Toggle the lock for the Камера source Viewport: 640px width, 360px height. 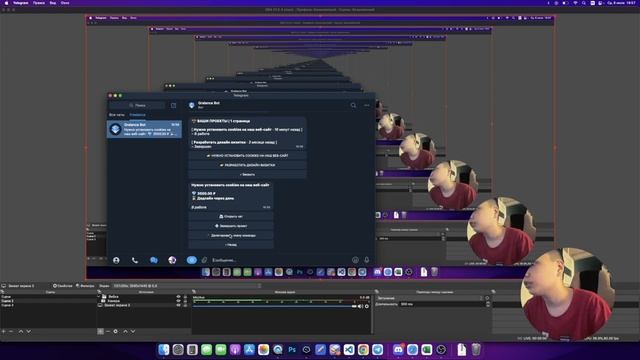pos(185,301)
